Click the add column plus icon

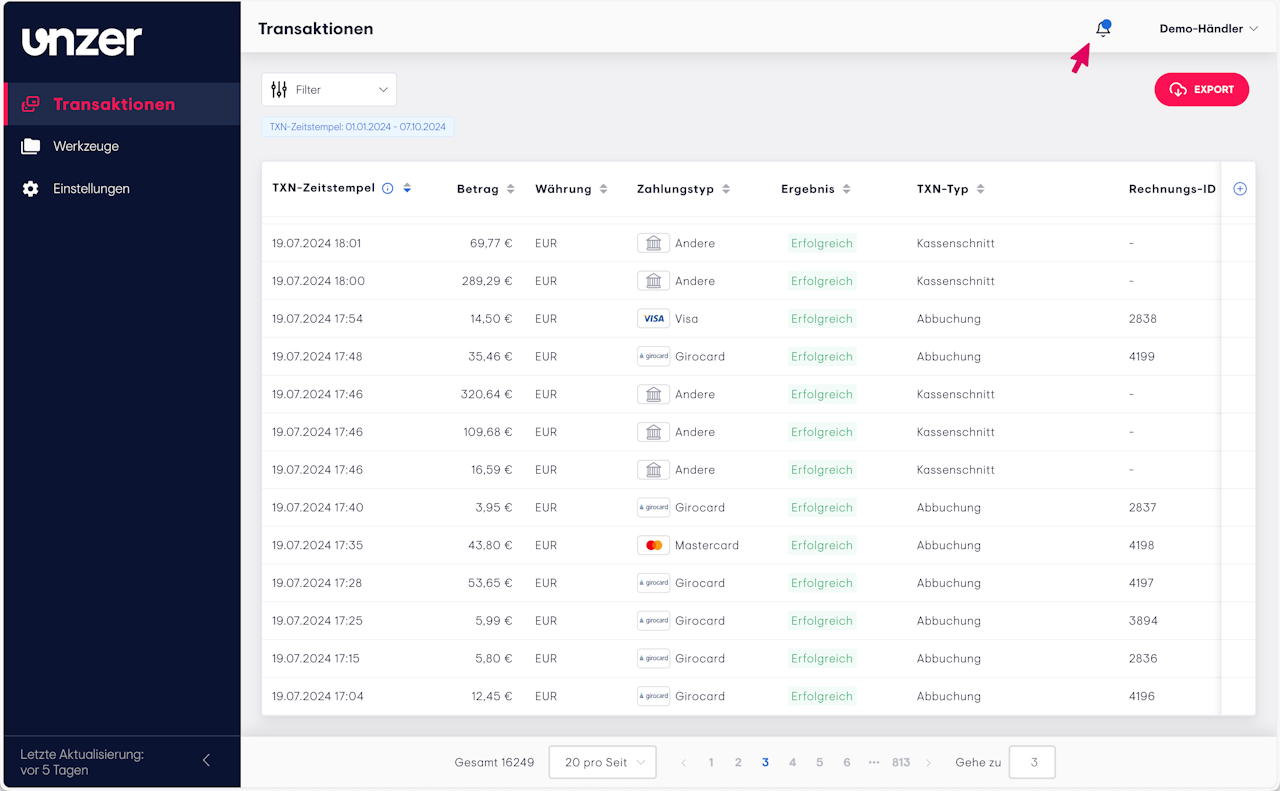(x=1240, y=189)
